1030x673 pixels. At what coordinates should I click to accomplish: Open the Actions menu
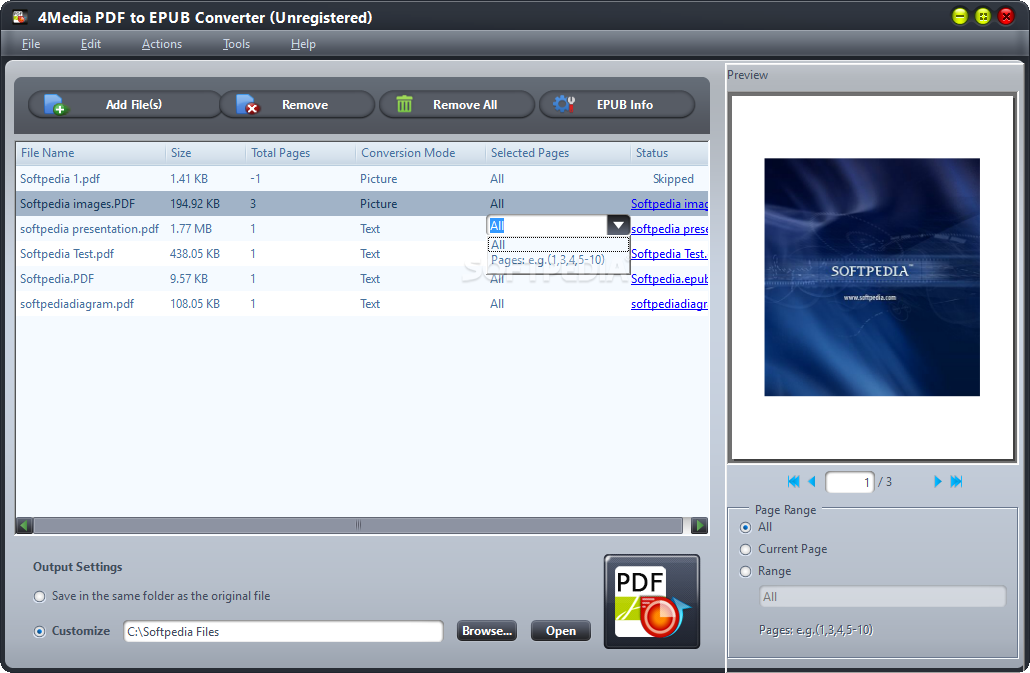coord(162,44)
